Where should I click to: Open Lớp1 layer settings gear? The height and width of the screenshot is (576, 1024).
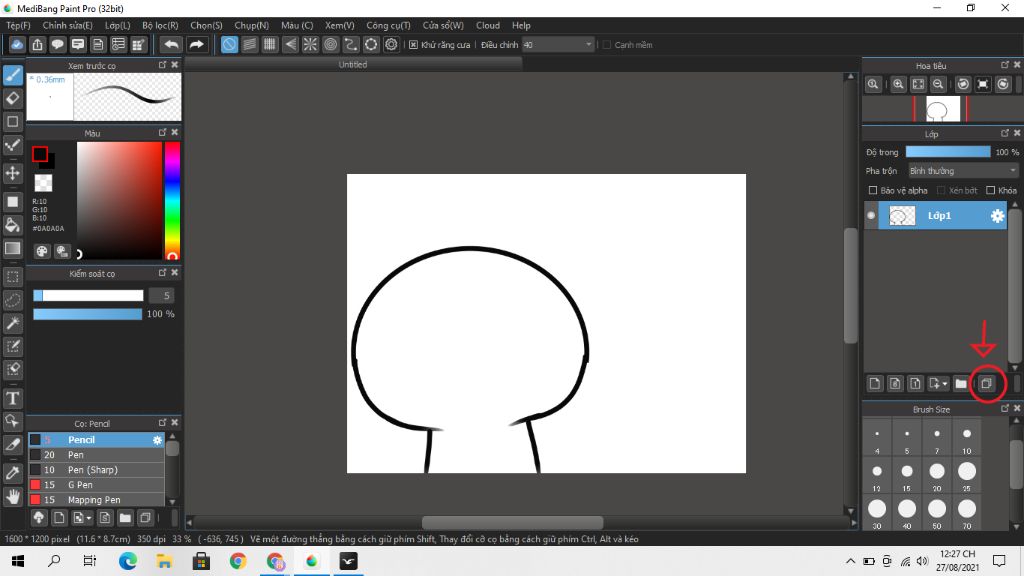pos(997,216)
